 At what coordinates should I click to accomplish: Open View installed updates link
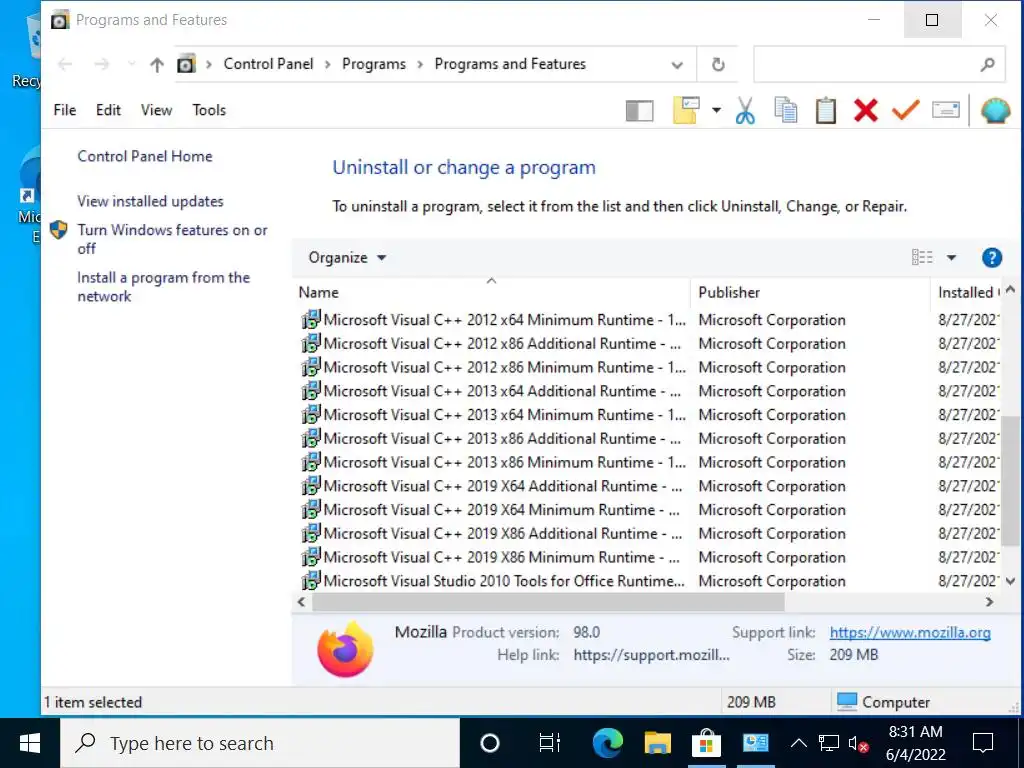(150, 201)
